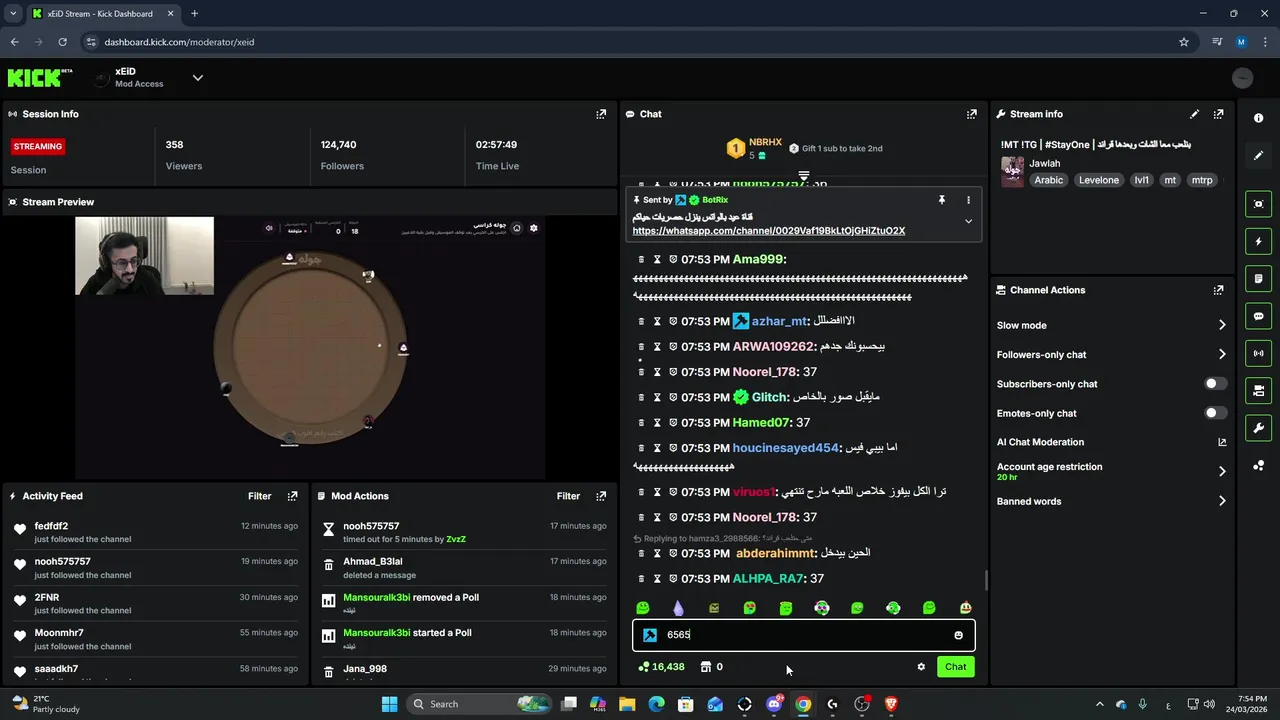Click the stream preview video
The width and height of the screenshot is (1280, 720).
point(310,348)
